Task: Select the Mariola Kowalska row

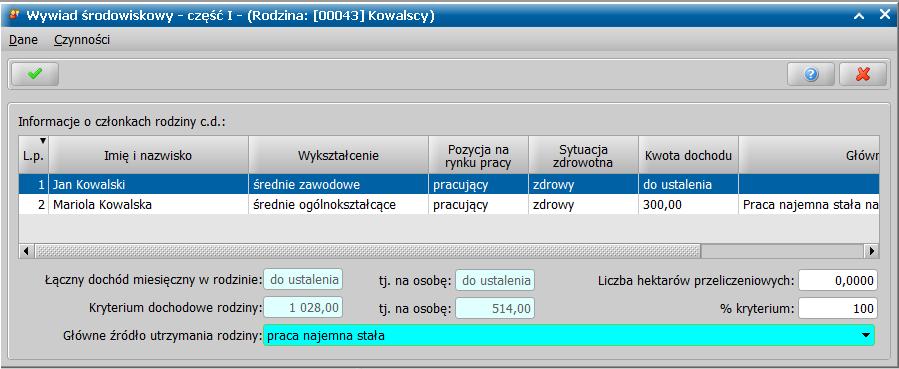Action: tap(448, 205)
